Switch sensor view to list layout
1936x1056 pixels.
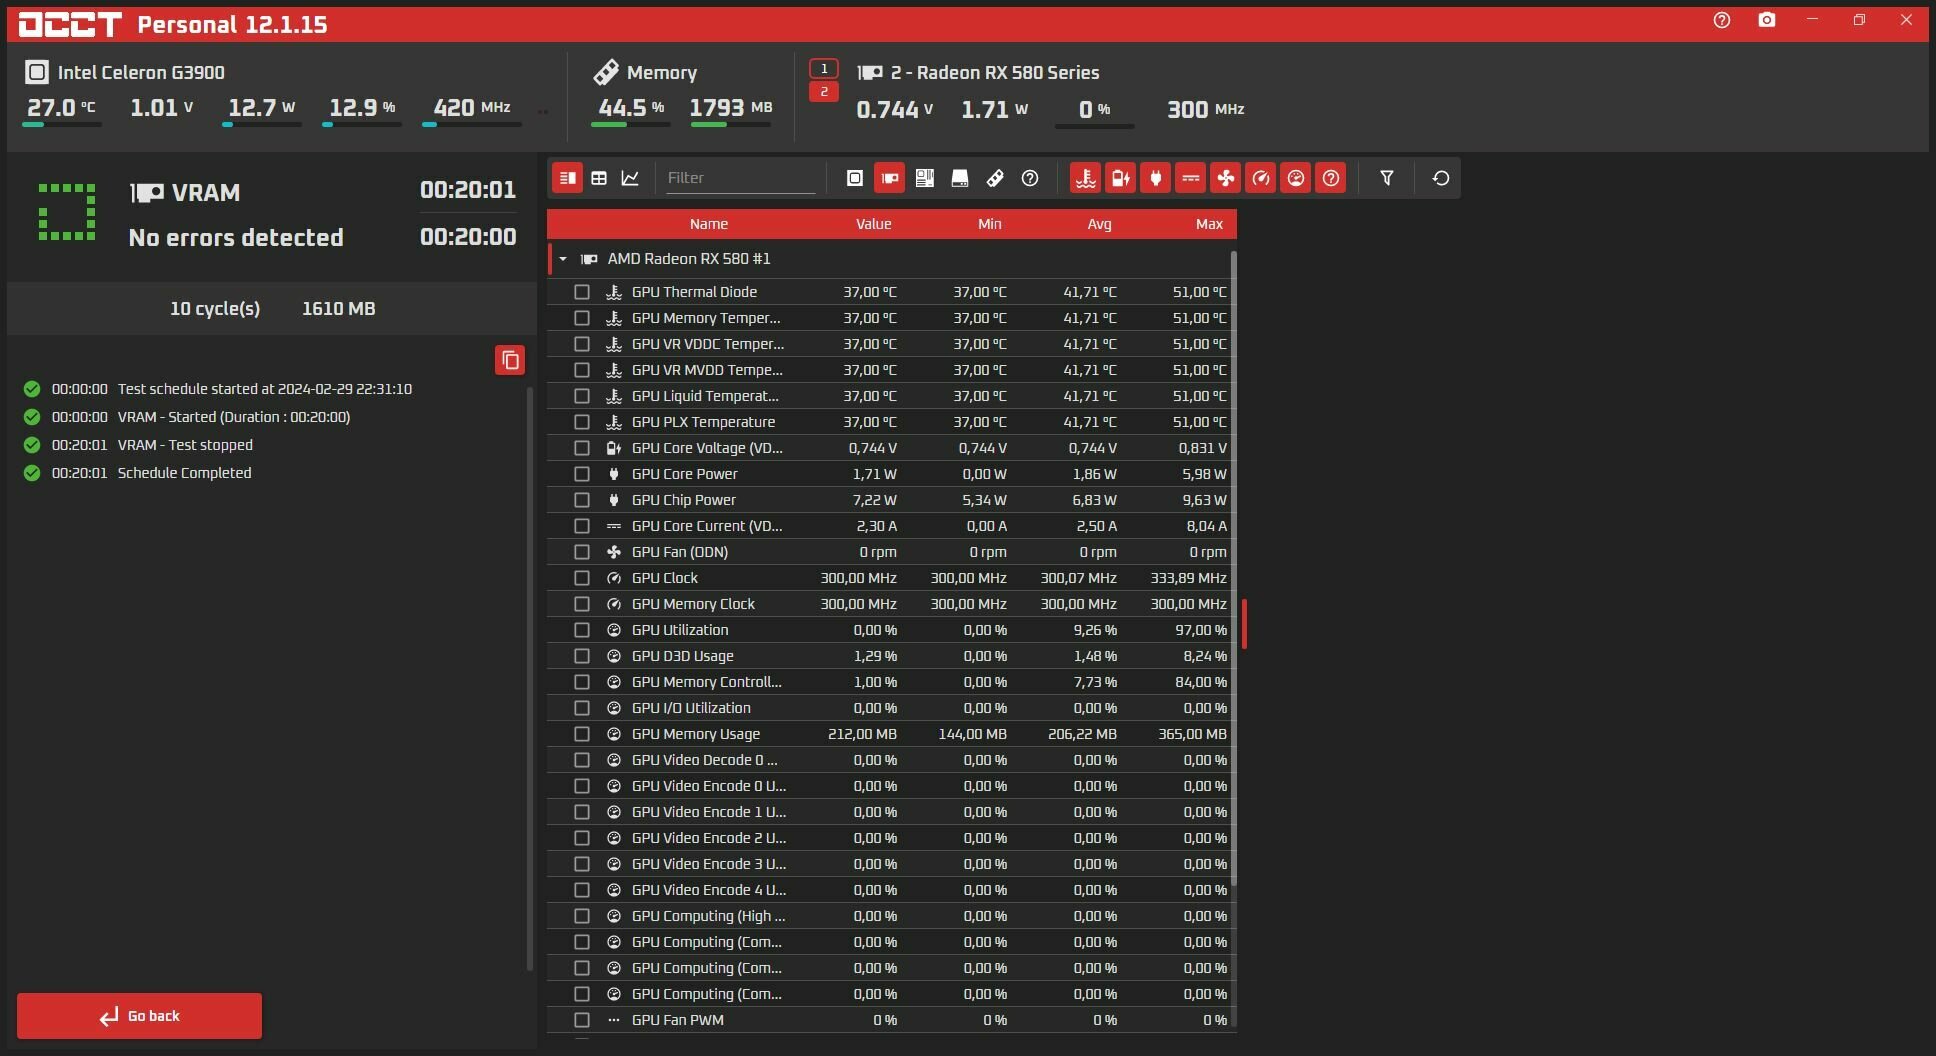point(567,178)
